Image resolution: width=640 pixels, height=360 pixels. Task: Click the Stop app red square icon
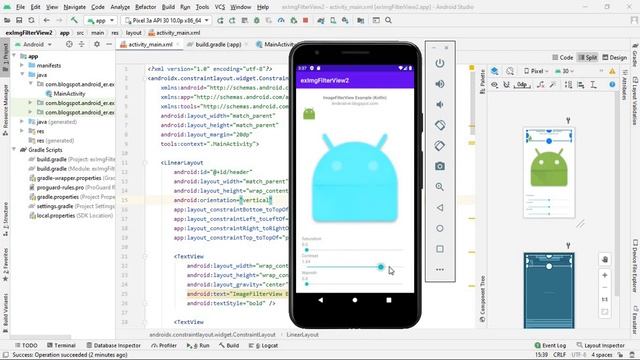pyautogui.click(x=306, y=20)
